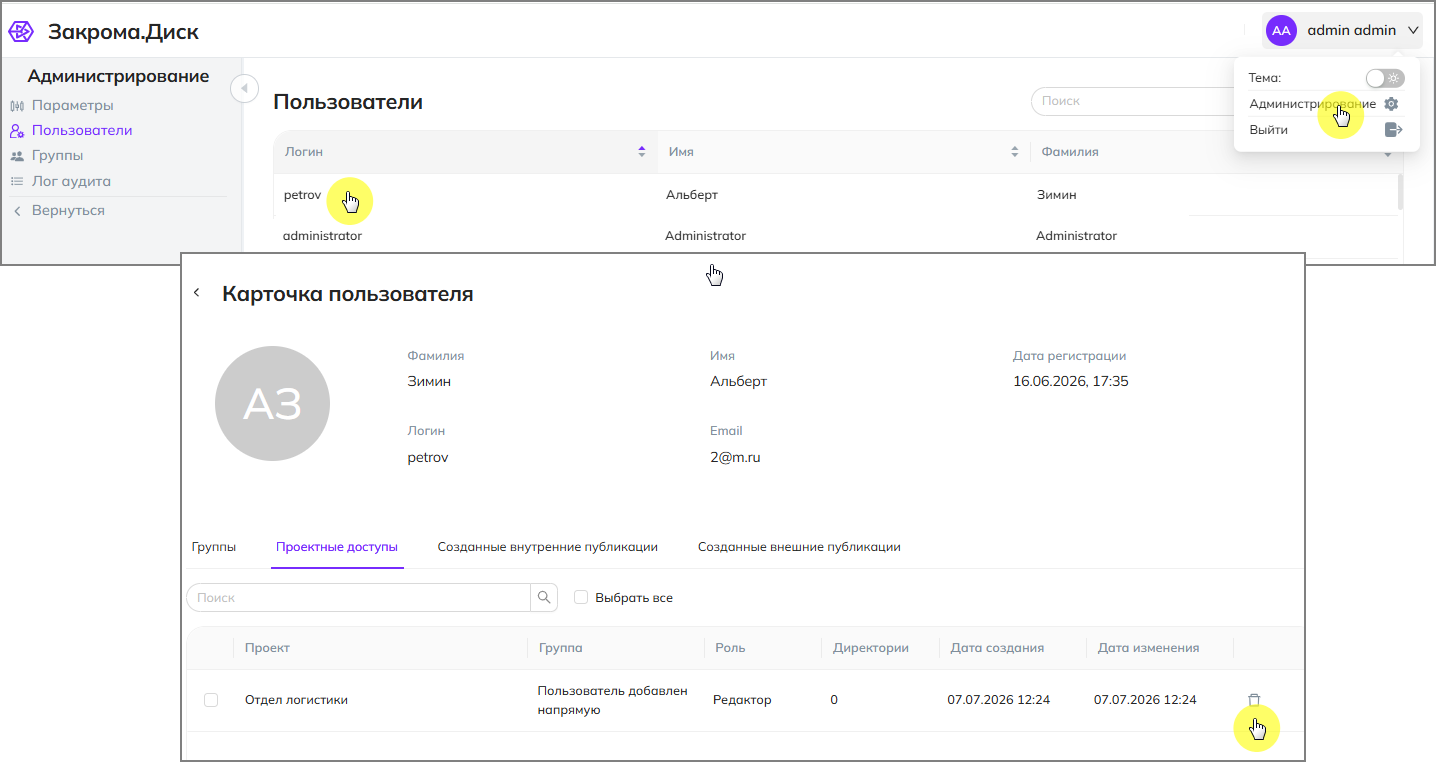Click the Поиск field above users table
The height and width of the screenshot is (778, 1452).
pos(1130,101)
